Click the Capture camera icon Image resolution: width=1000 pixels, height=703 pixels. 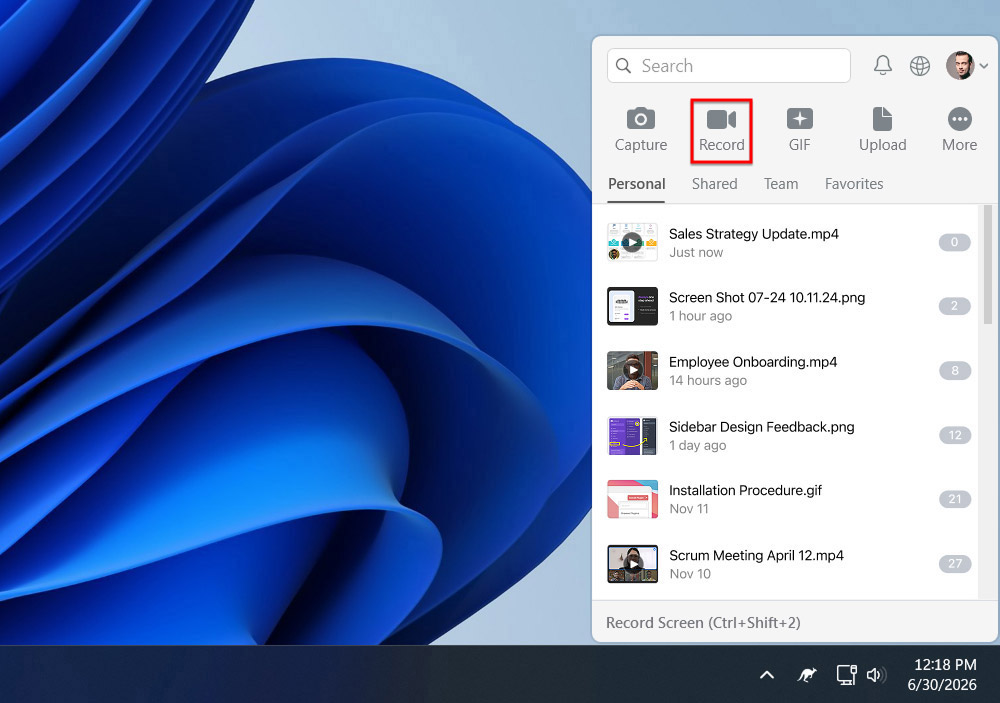tap(640, 119)
